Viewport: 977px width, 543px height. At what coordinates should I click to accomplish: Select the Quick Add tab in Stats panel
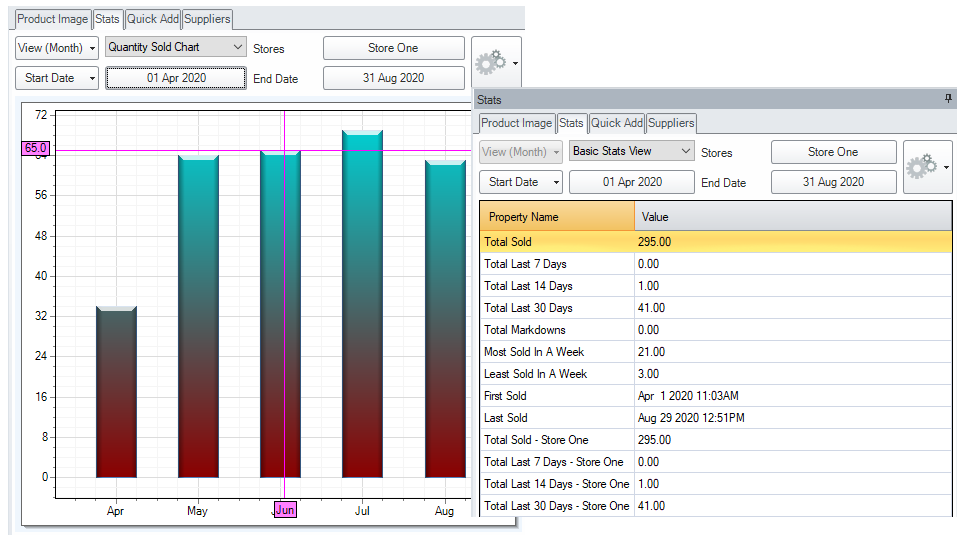point(617,123)
